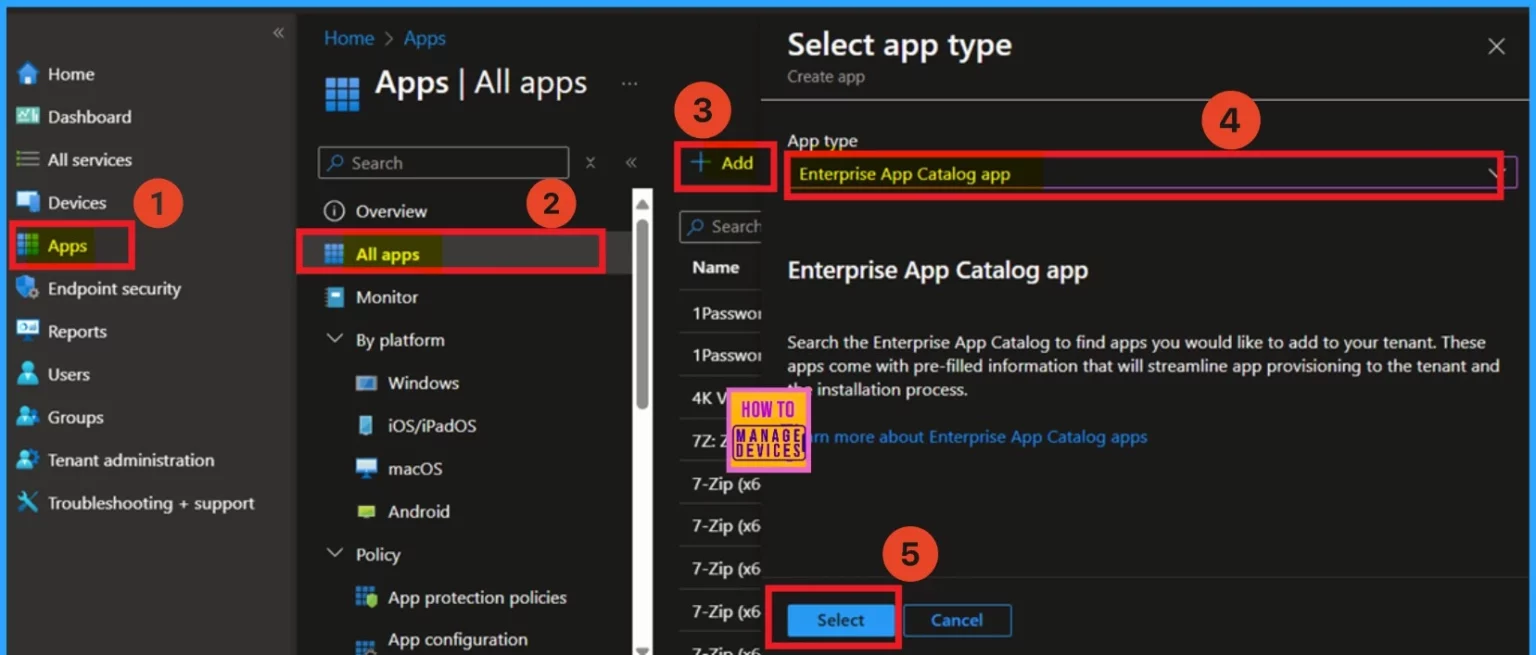
Task: Open Groups in the left navigation
Action: (x=75, y=418)
